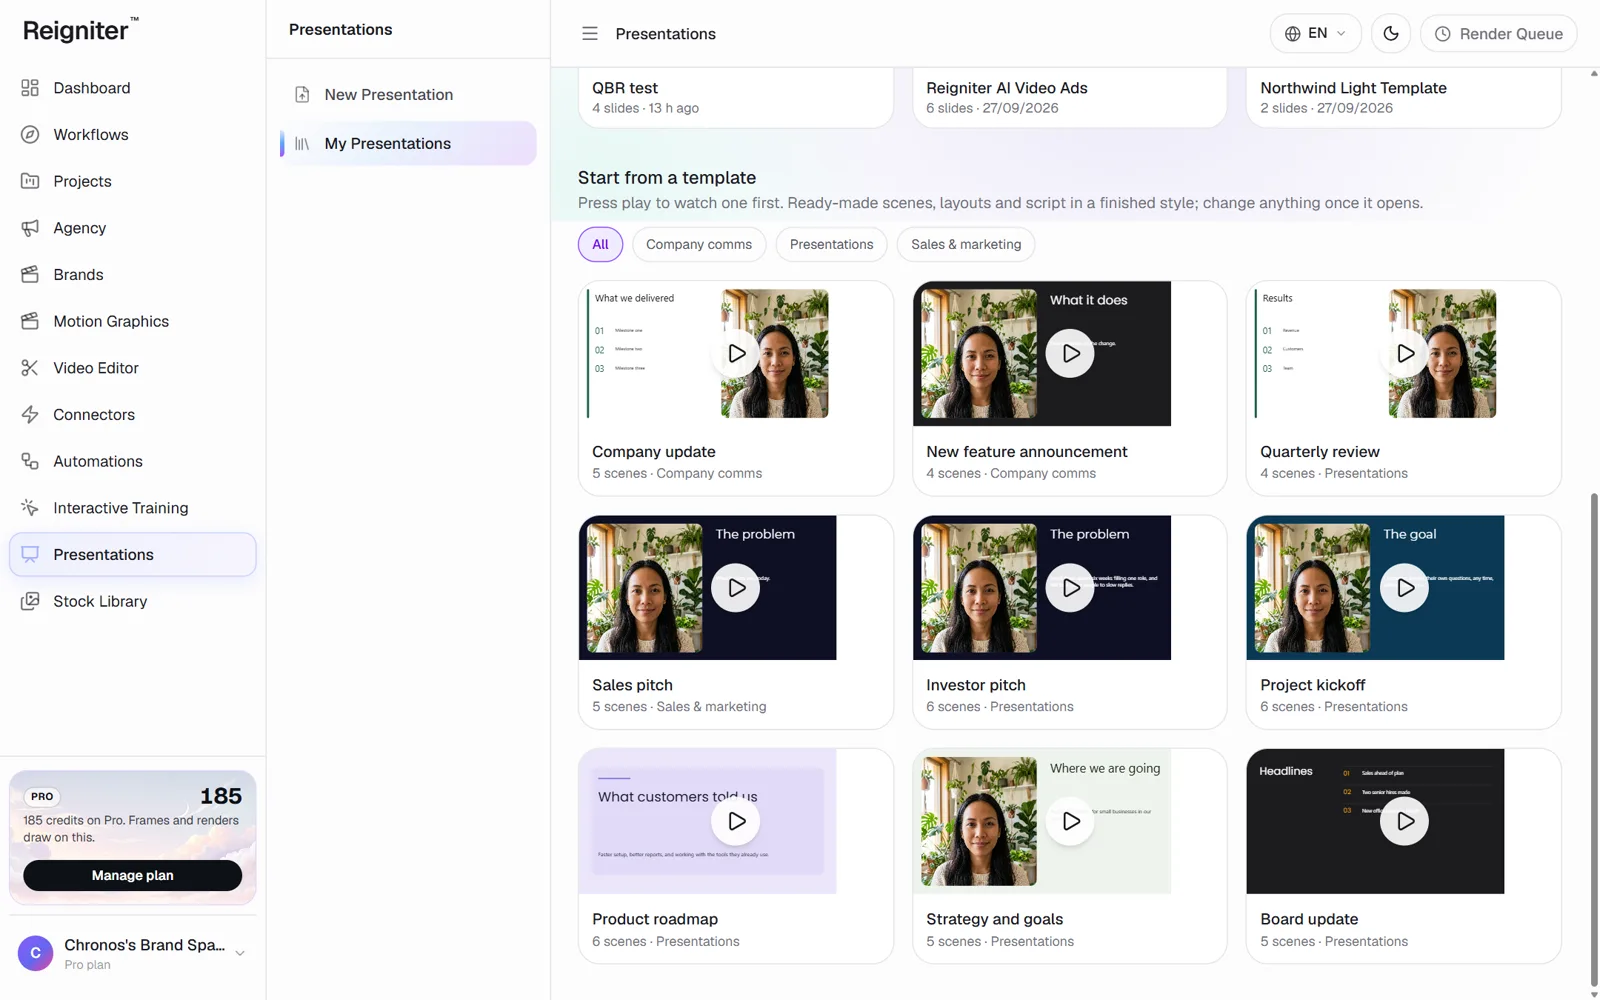
Task: Open the QBR test presentation card
Action: (736, 97)
